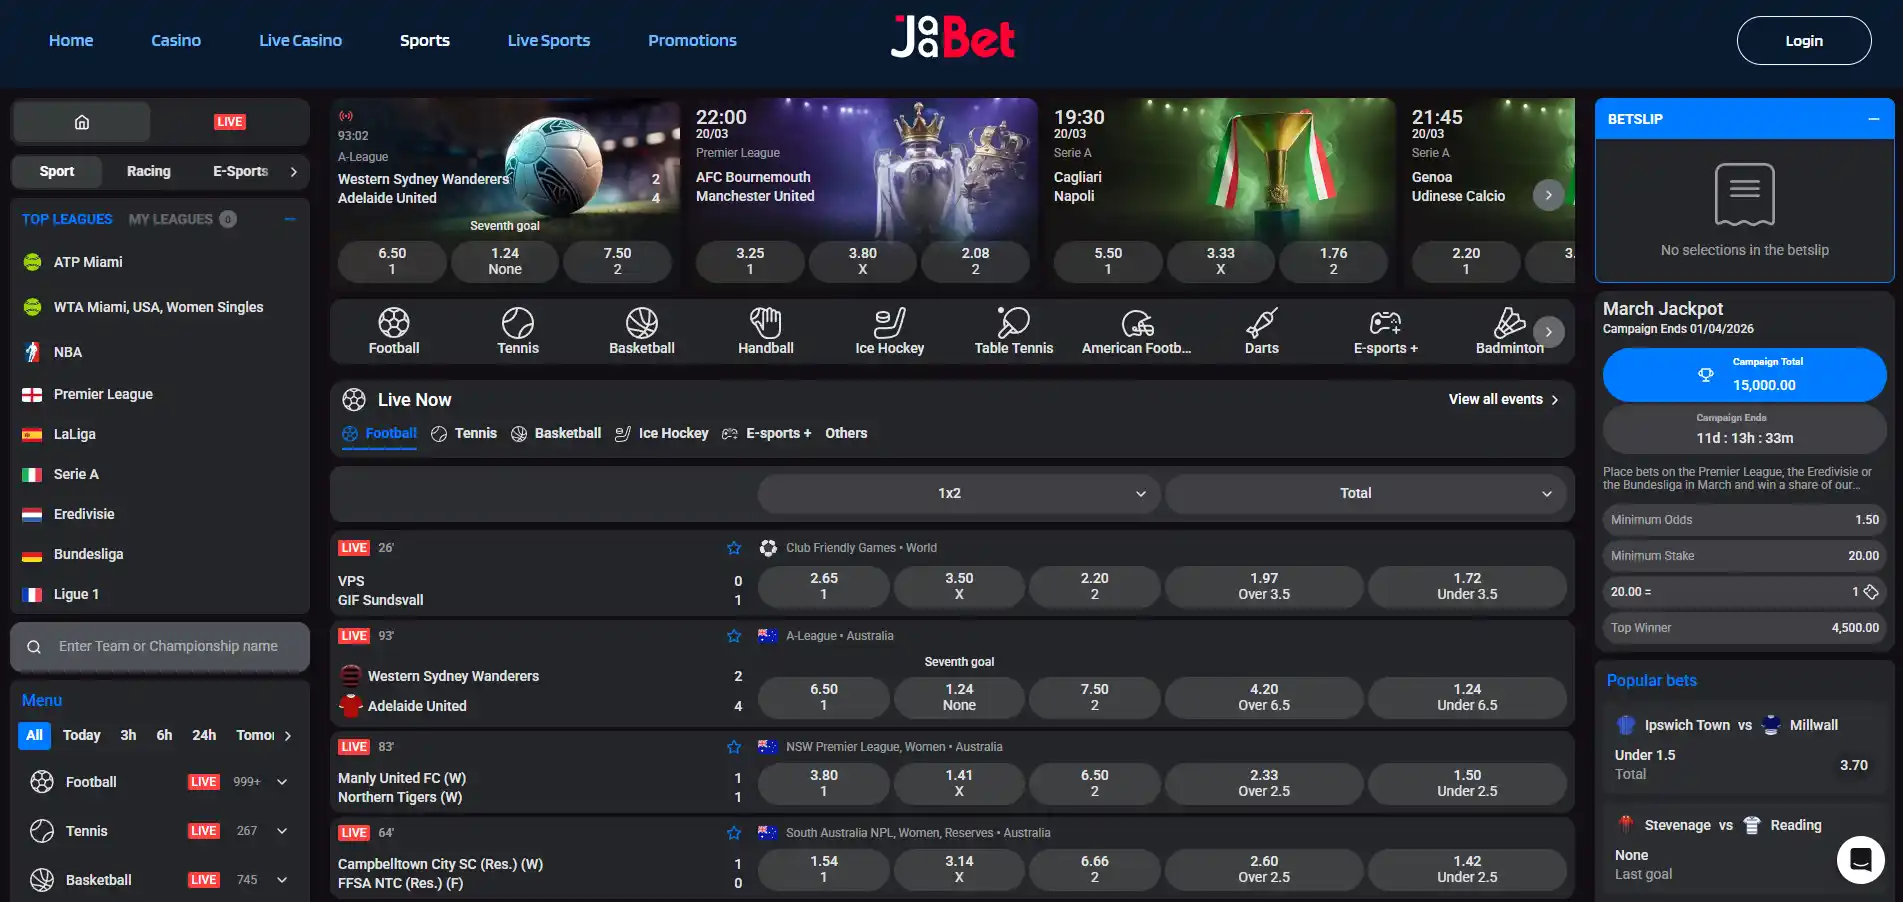Favorite the Campbelltown City SC match star
The width and height of the screenshot is (1903, 902).
tap(734, 833)
